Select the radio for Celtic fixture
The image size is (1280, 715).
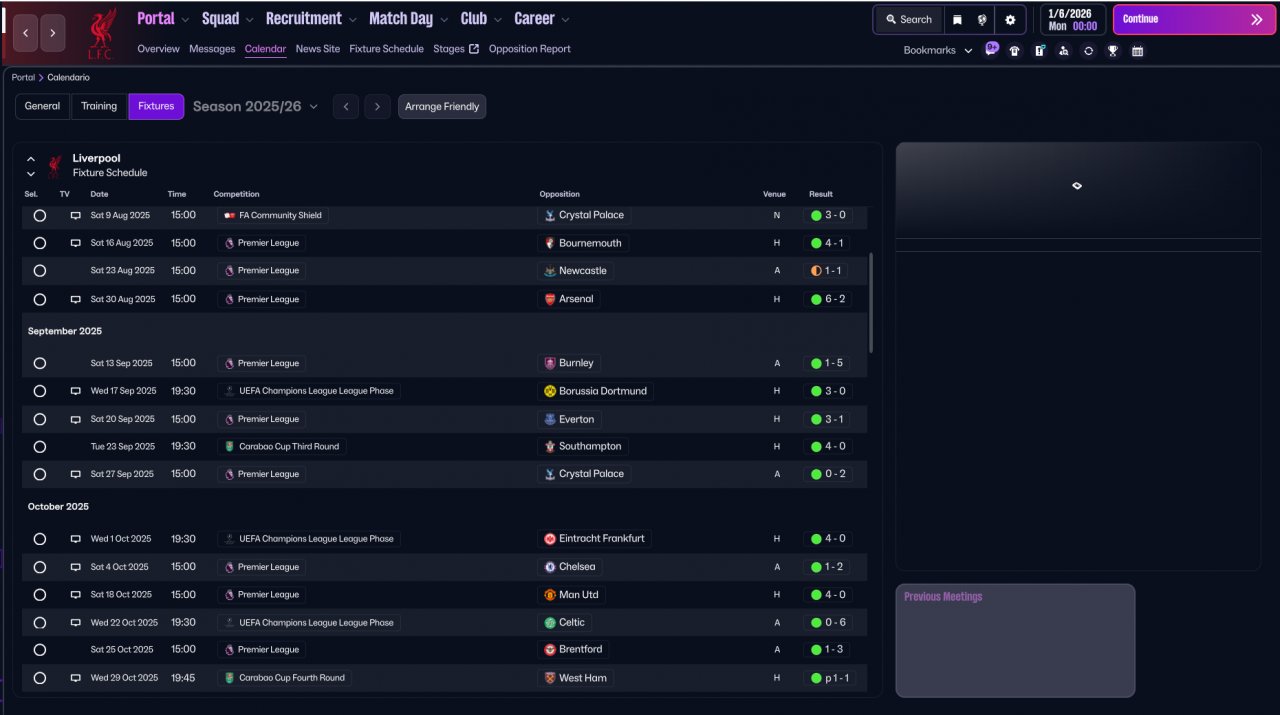coord(39,622)
